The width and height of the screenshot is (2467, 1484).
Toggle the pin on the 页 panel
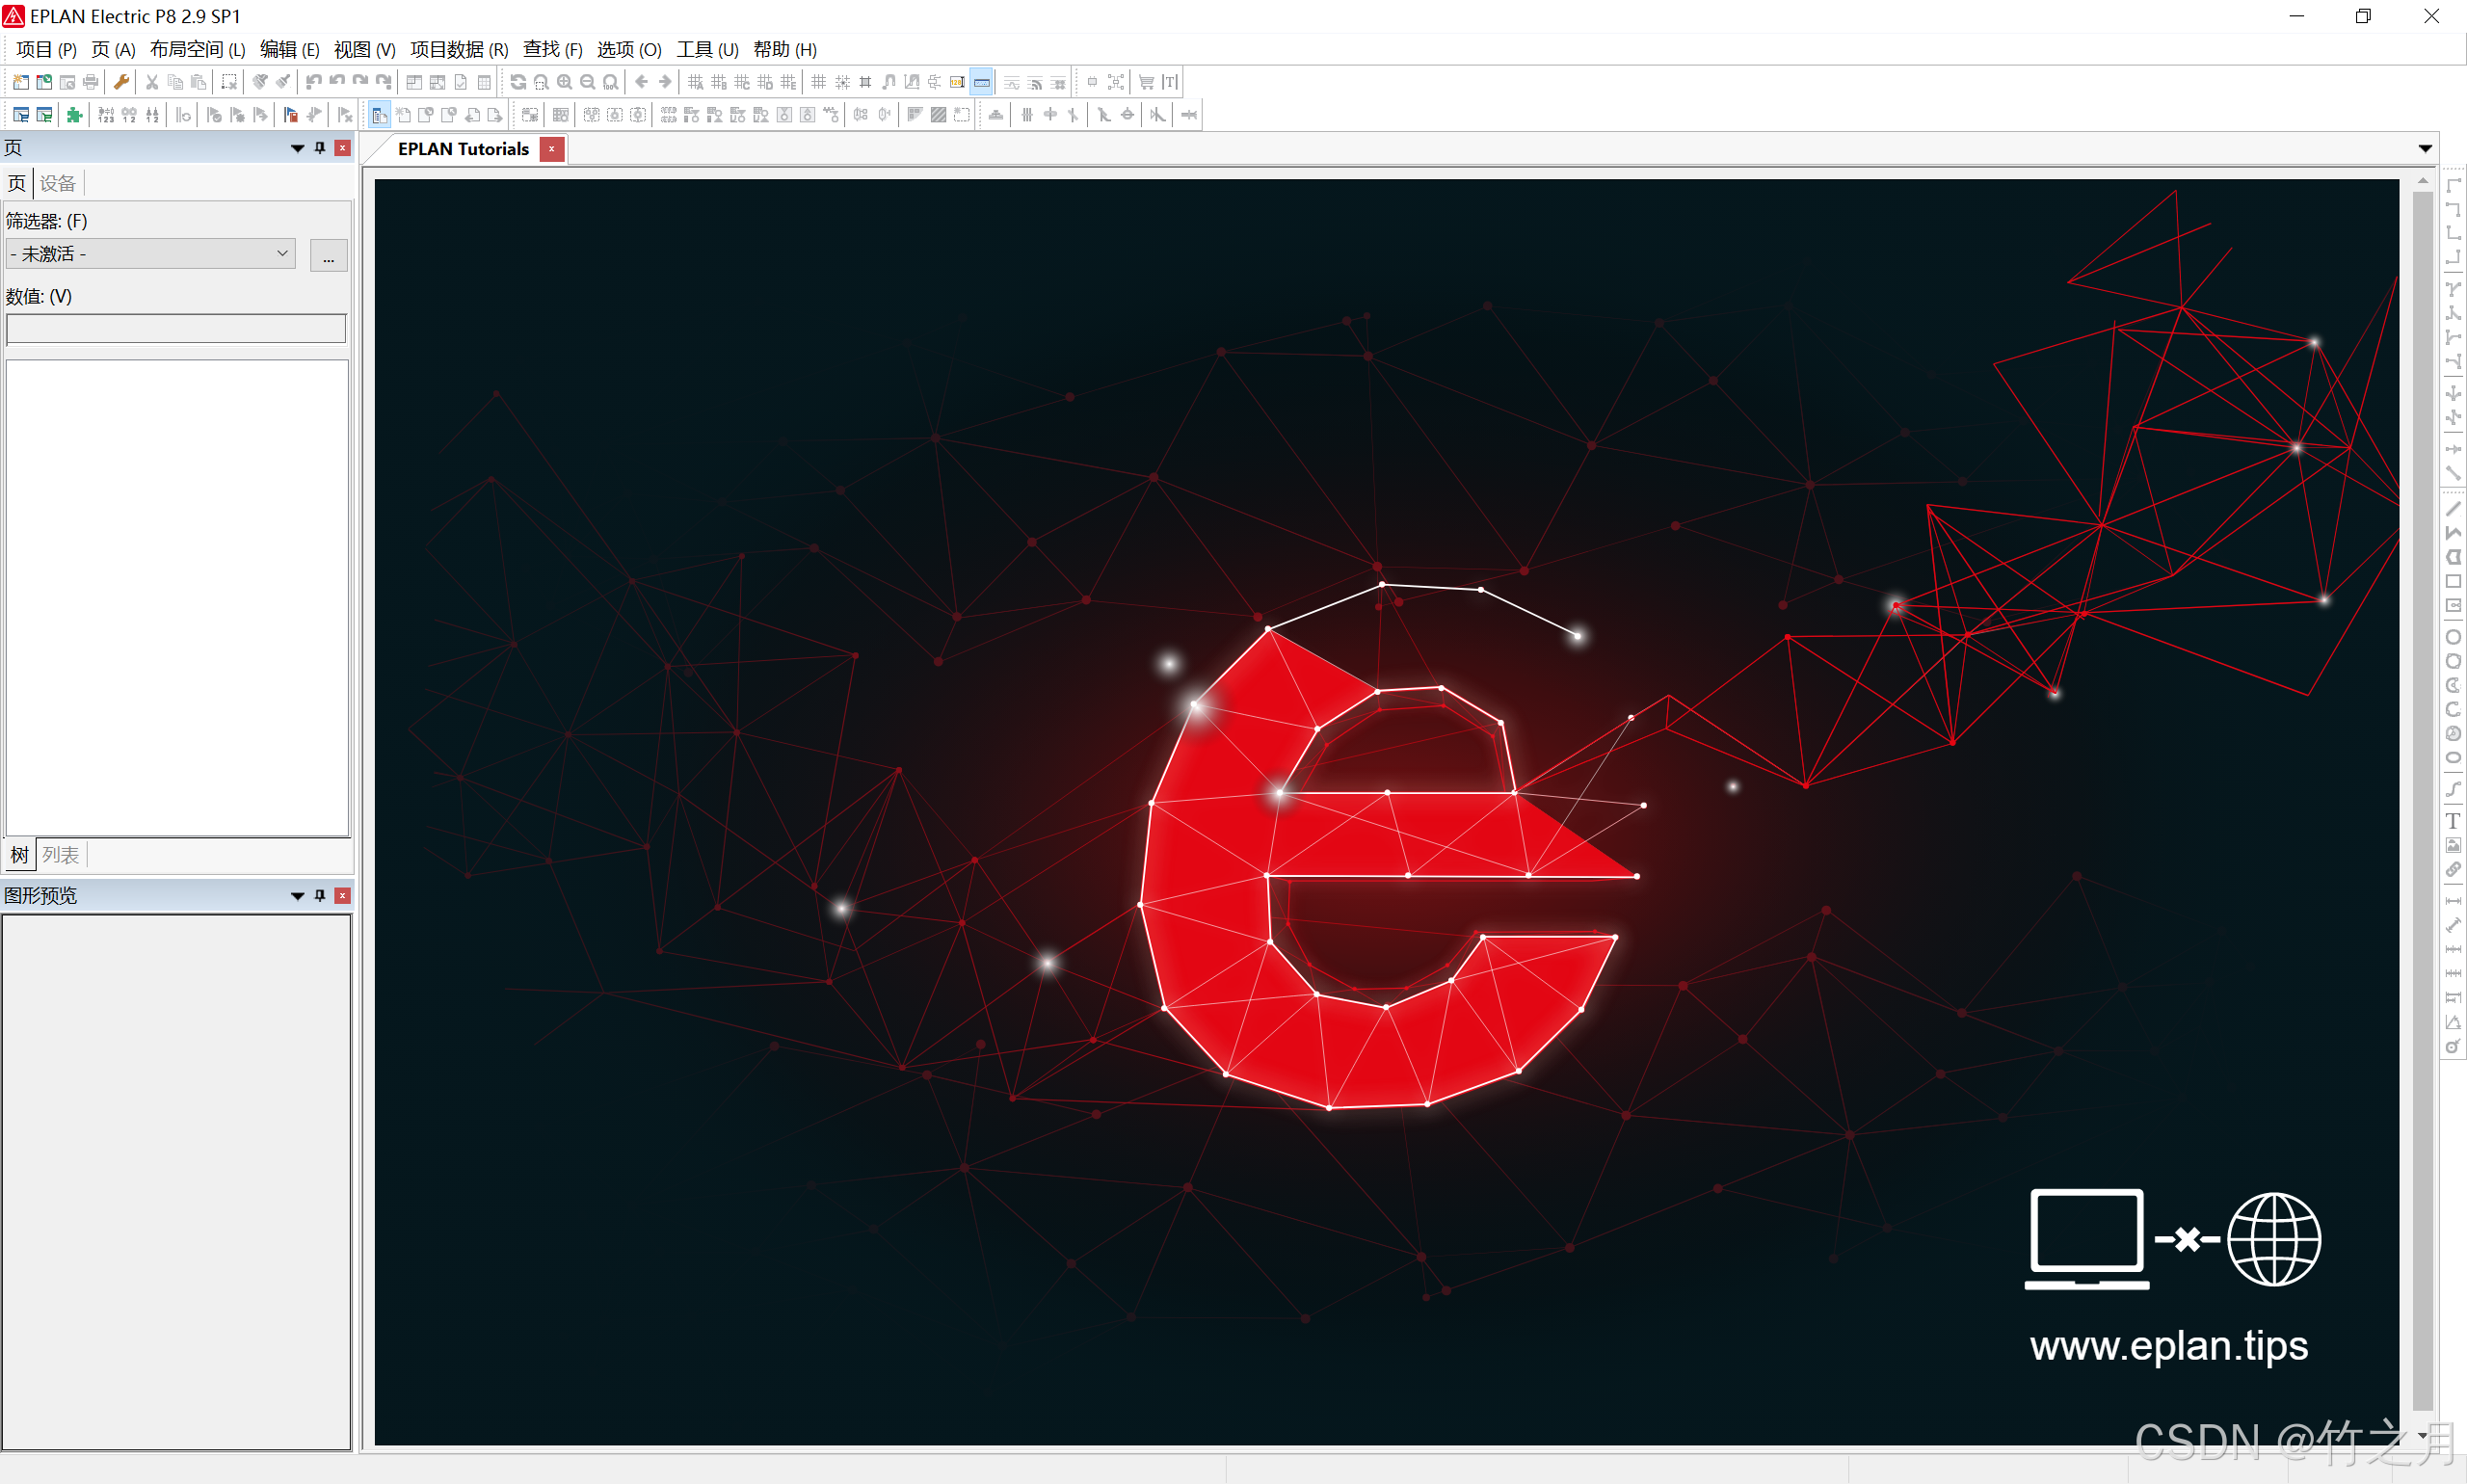[x=320, y=148]
